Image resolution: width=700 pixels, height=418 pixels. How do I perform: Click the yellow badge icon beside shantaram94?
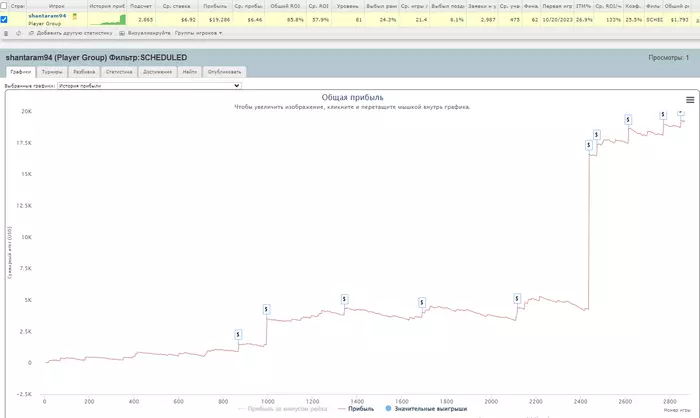(75, 16)
